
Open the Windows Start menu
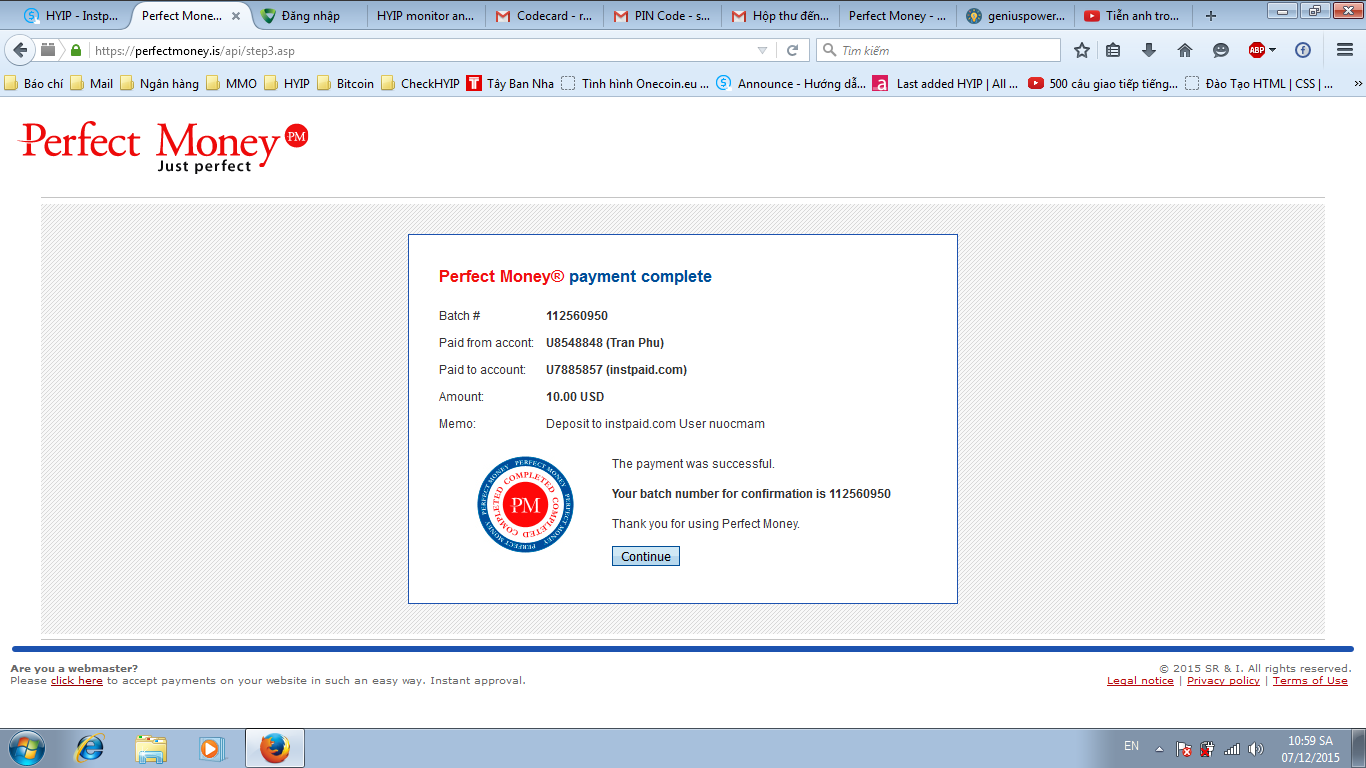pyautogui.click(x=25, y=748)
